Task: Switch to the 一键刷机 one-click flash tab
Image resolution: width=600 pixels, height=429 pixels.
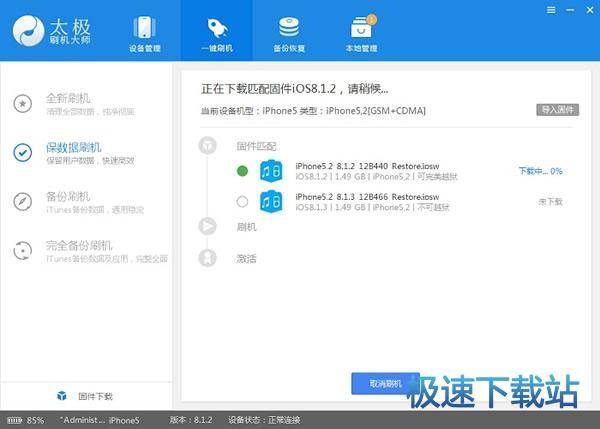Action: [217, 31]
